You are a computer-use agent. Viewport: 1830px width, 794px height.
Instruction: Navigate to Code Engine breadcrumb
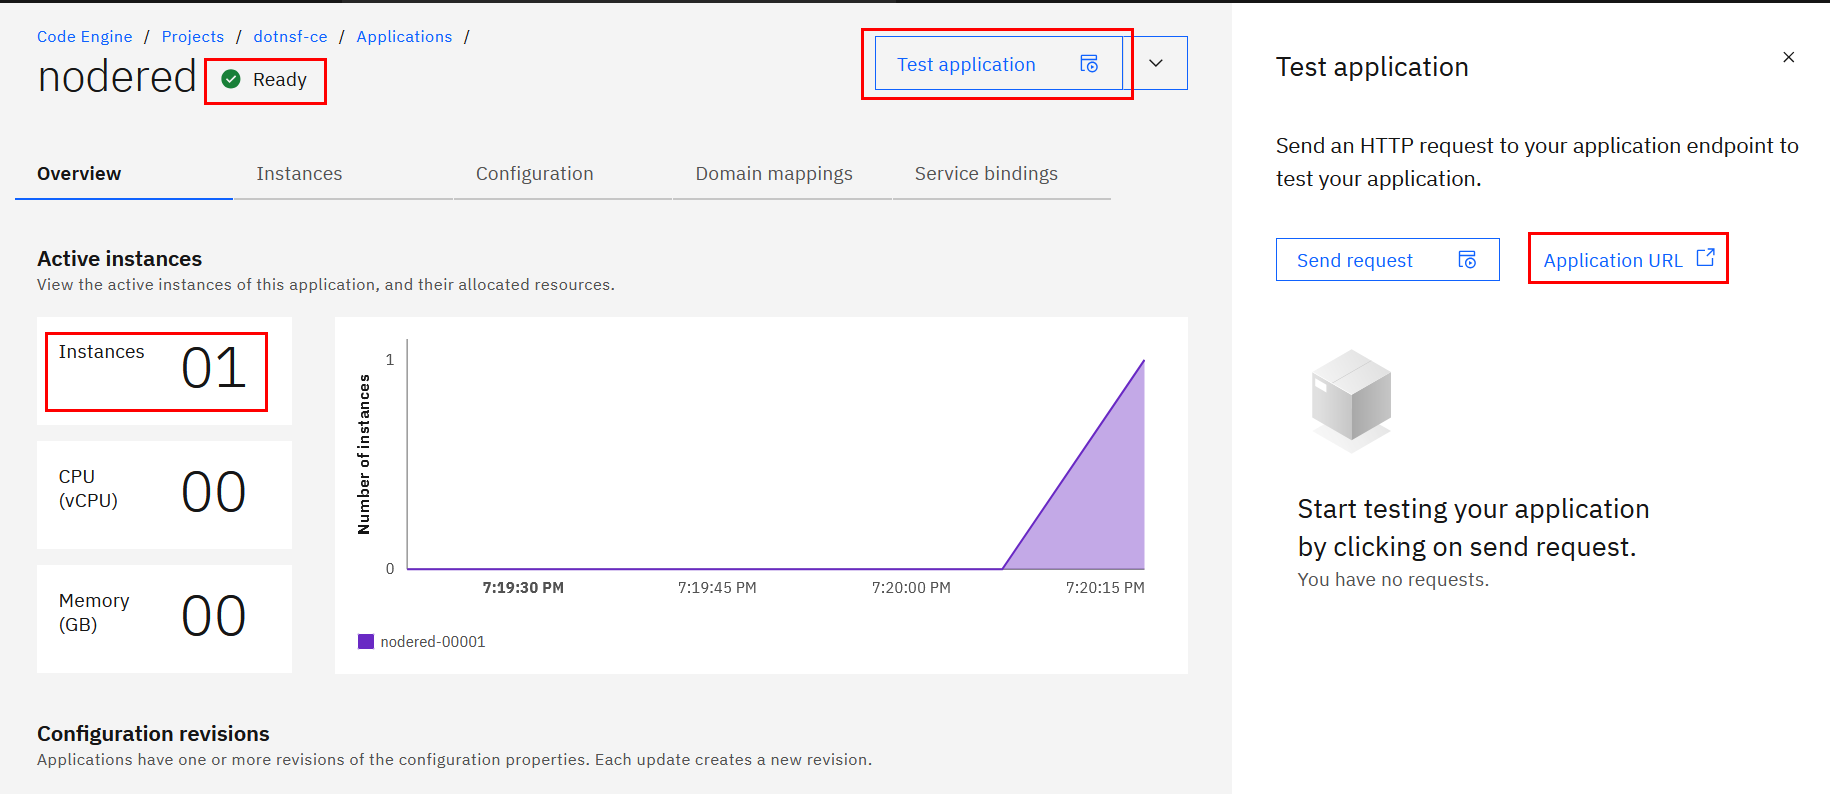click(84, 37)
